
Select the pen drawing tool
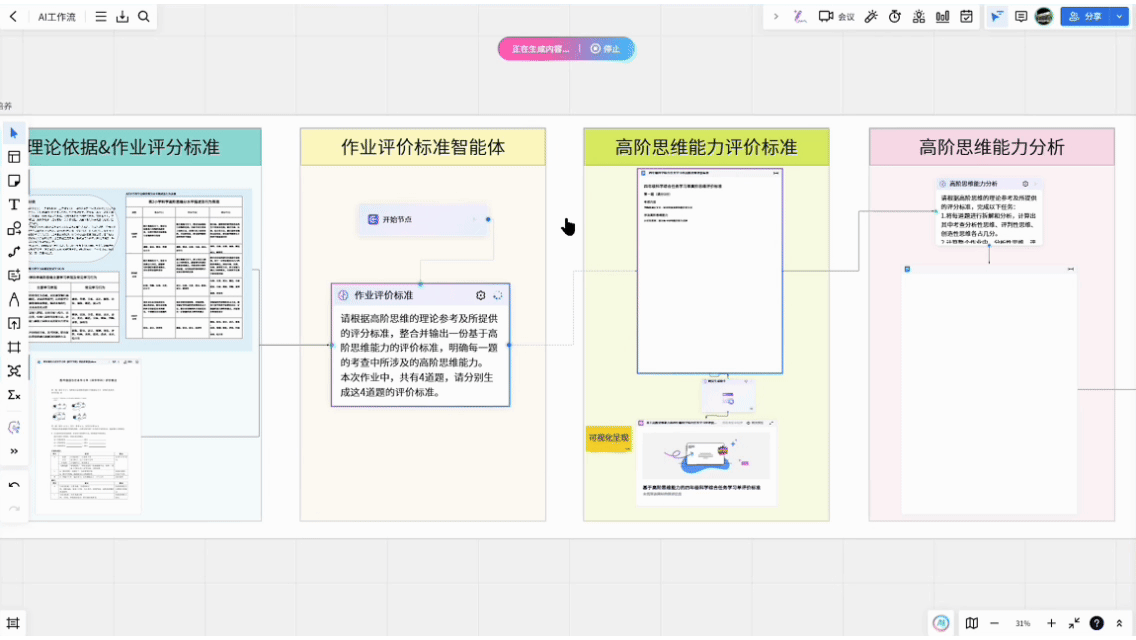[14, 299]
